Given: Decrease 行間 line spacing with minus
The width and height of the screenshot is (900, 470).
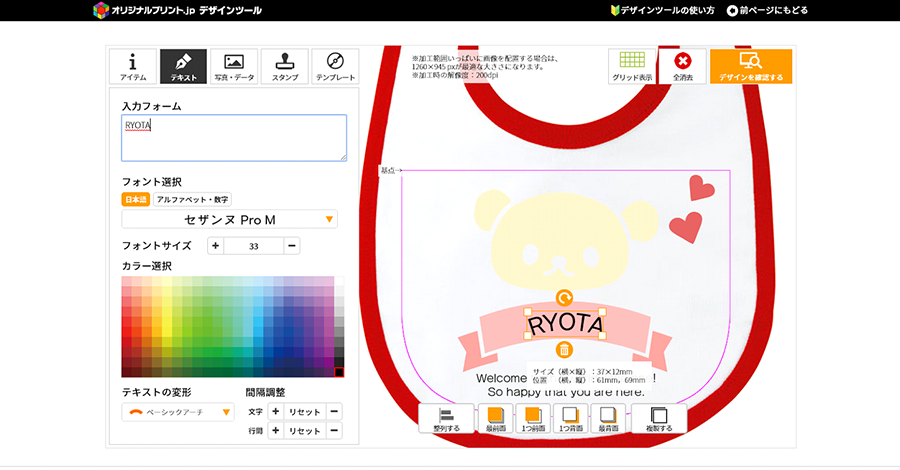Looking at the screenshot, I should (334, 430).
